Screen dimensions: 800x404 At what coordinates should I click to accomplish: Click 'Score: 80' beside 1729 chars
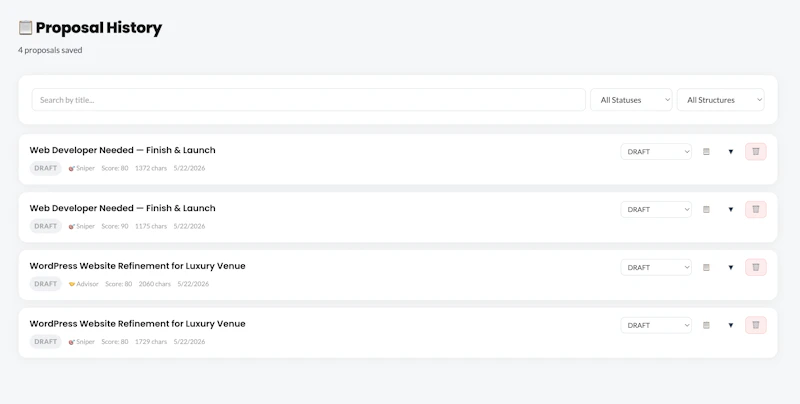[115, 342]
